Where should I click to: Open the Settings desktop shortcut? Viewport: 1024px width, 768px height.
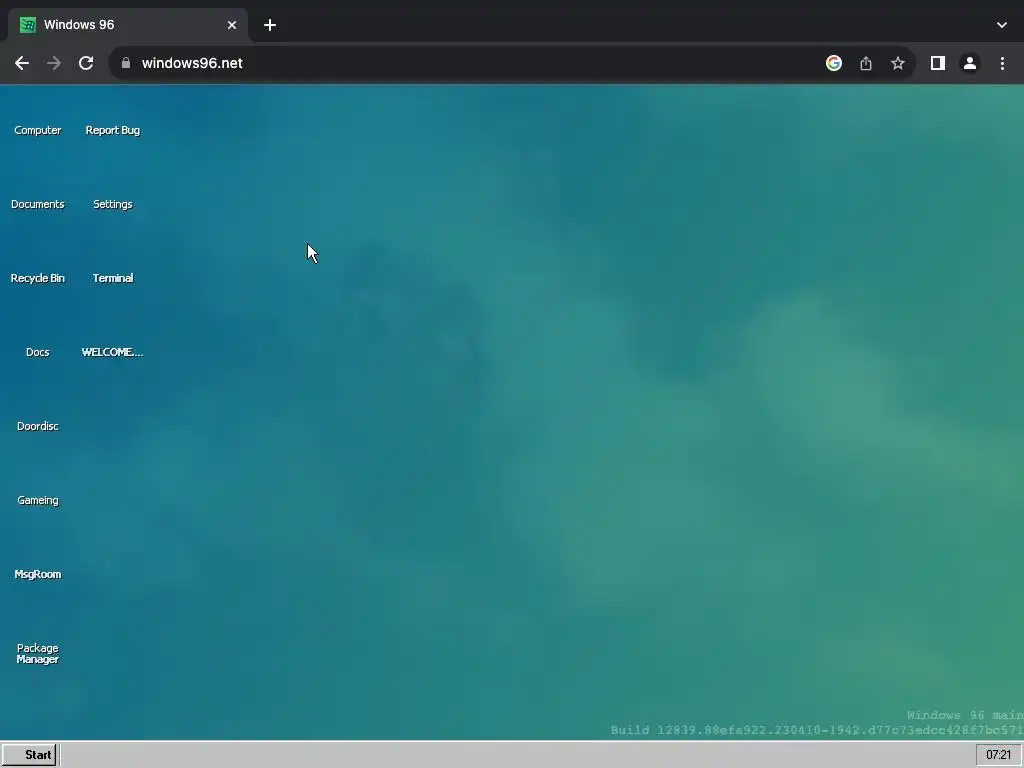[x=112, y=204]
